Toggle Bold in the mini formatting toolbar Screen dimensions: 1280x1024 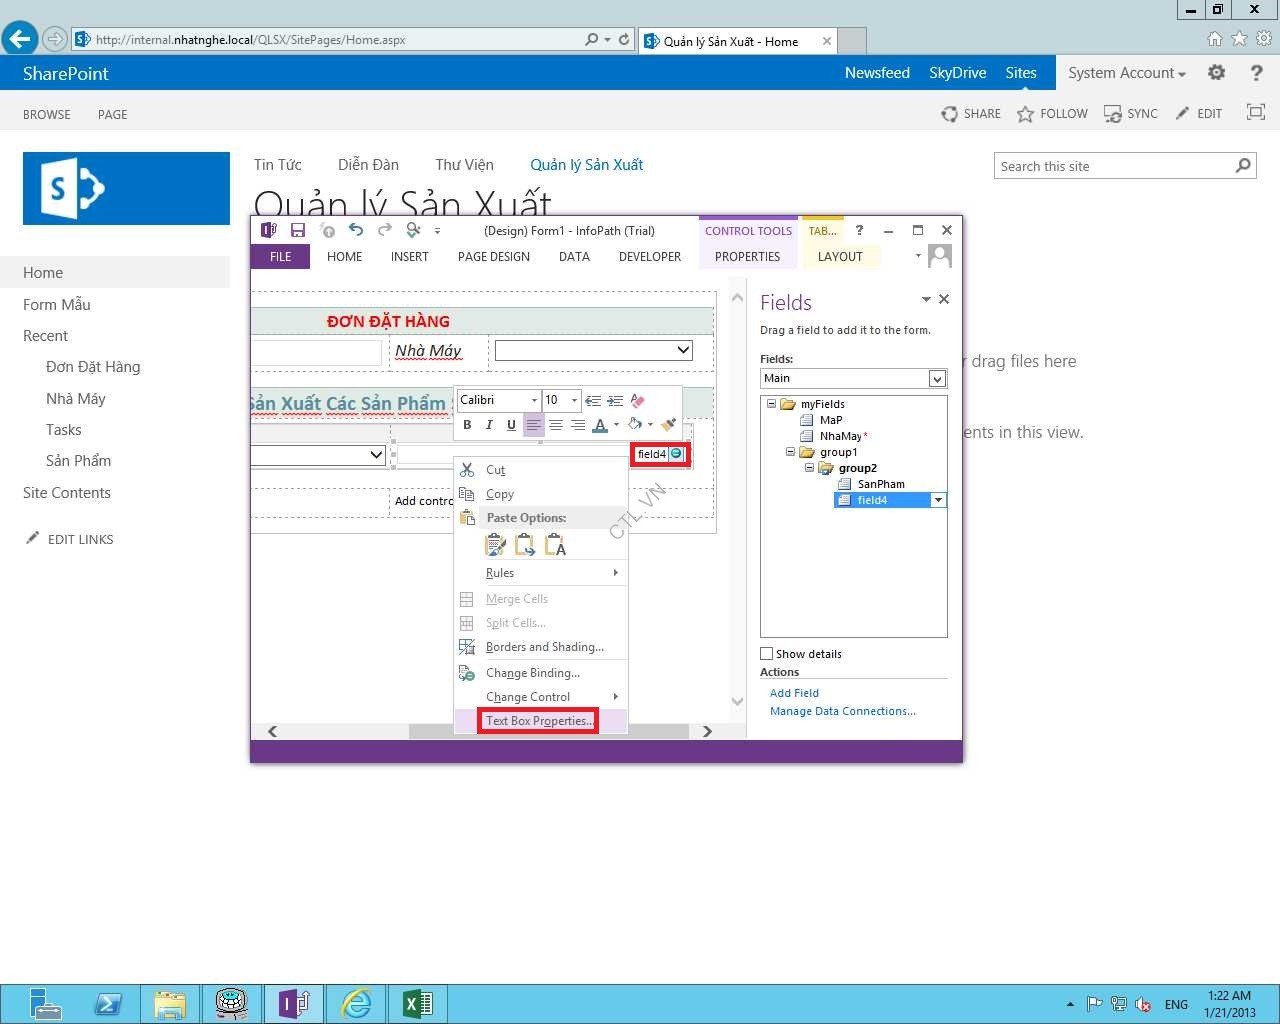pyautogui.click(x=467, y=425)
